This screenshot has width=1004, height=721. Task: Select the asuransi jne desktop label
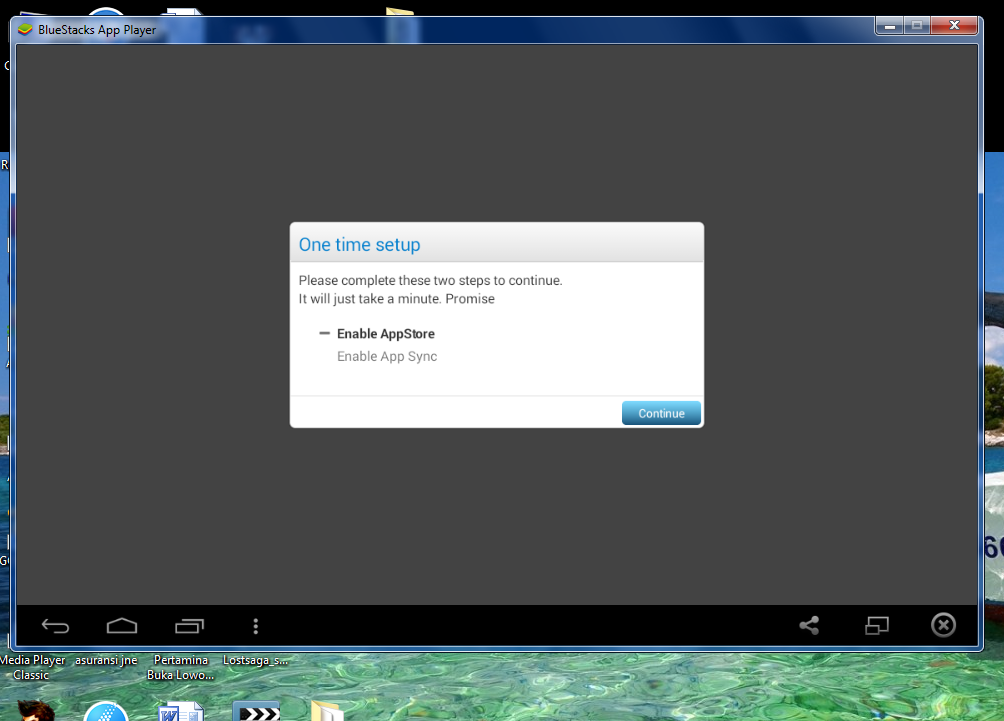pos(106,660)
